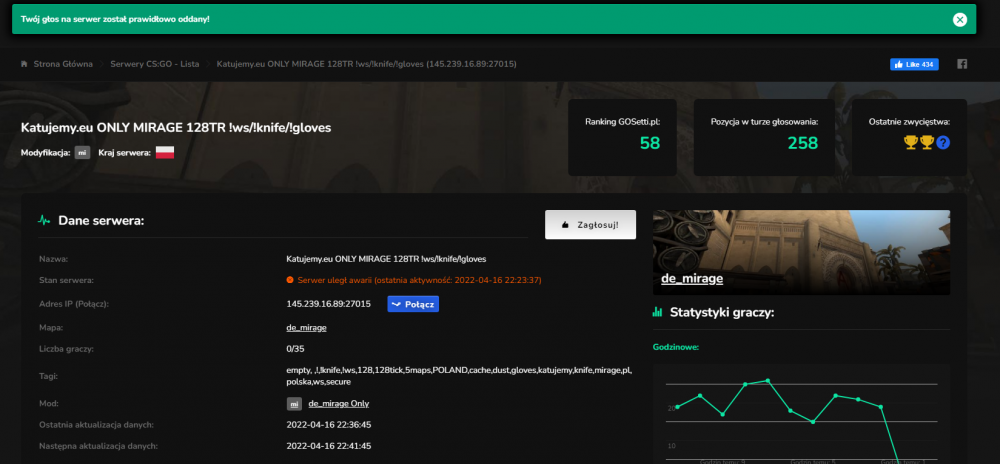The image size is (1000, 464).
Task: Click the mi modification badge near the title
Action: [82, 153]
